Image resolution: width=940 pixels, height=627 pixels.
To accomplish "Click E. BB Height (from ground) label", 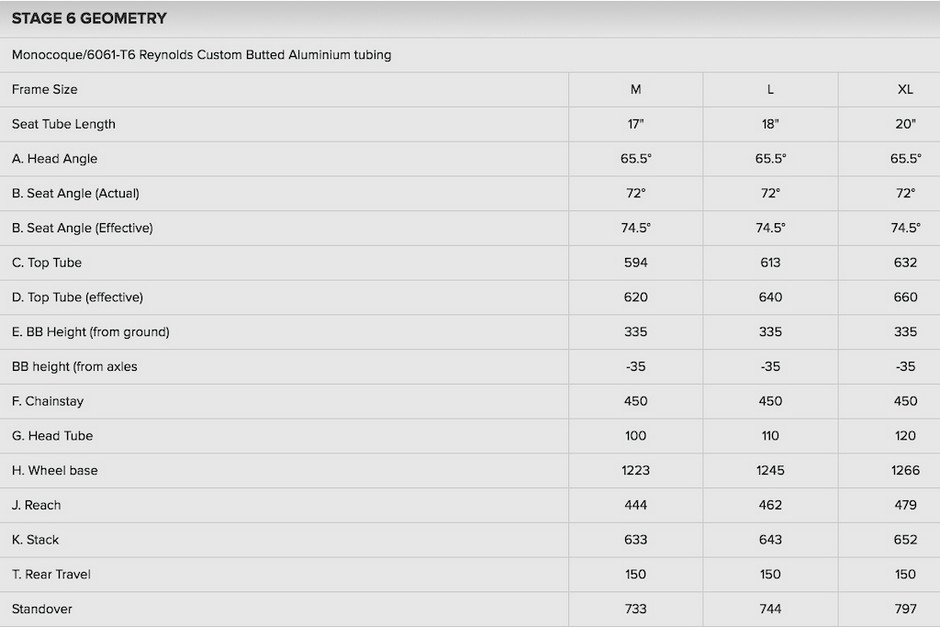I will point(91,332).
